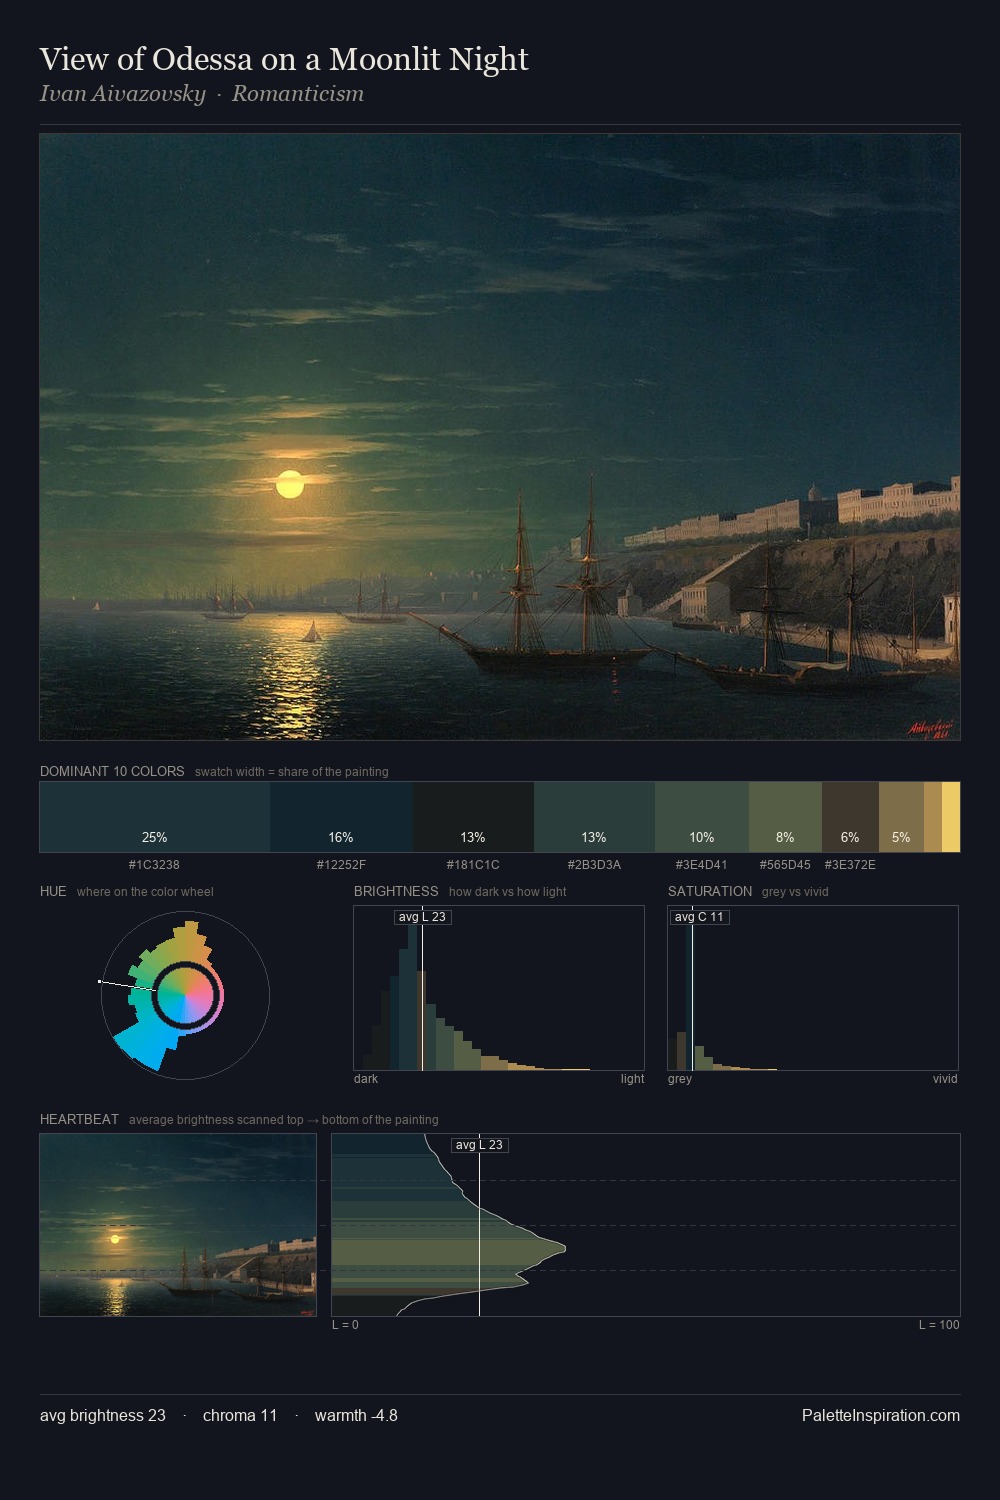Click the avg L 23 label in brightness histogram
Screen dimensions: 1000x1500
[422, 917]
